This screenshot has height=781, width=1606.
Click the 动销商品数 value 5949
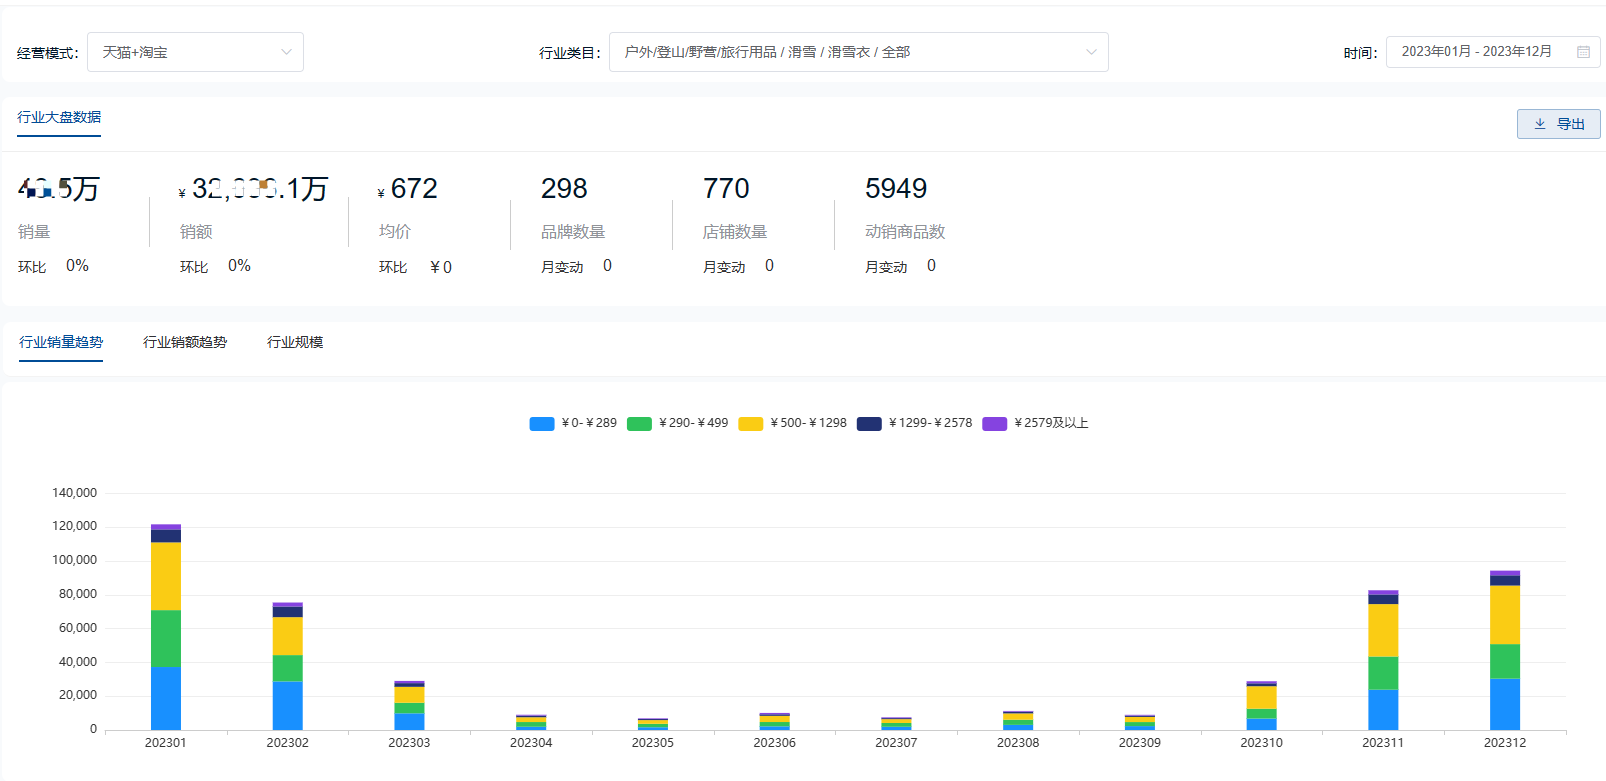click(x=896, y=188)
